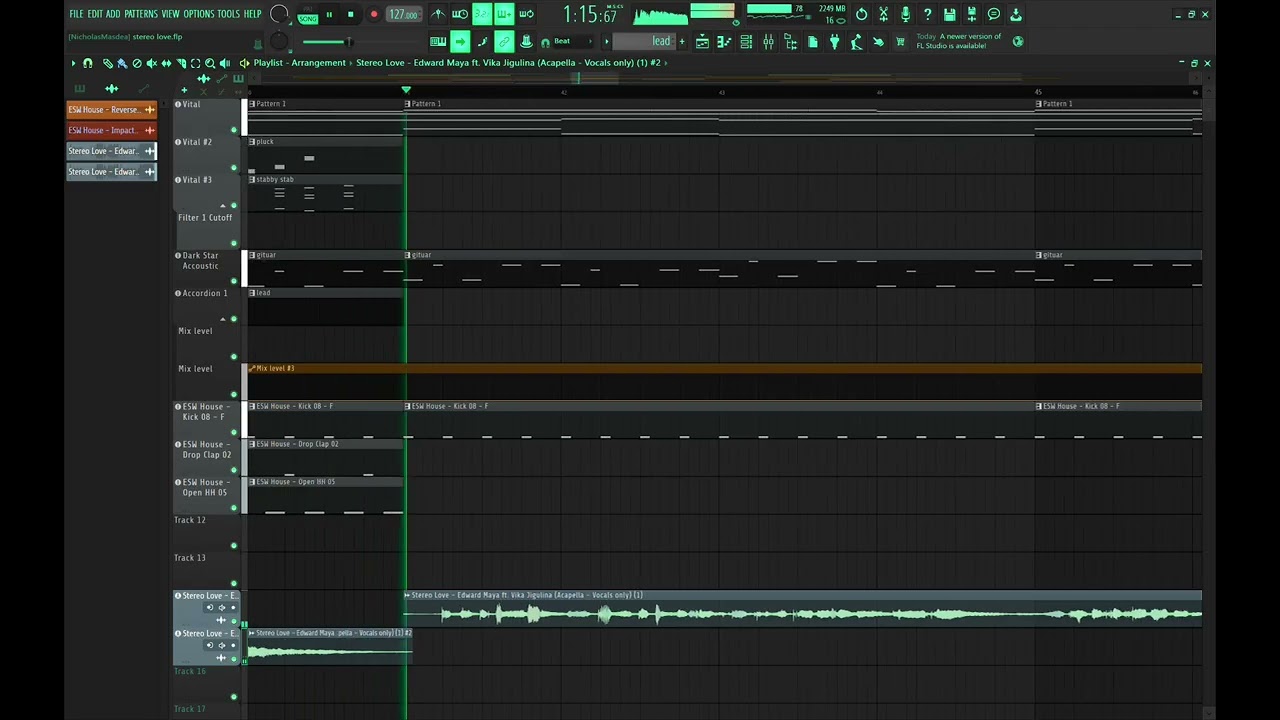Mute Track 13 with its green dot
The width and height of the screenshot is (1280, 720).
tap(234, 583)
